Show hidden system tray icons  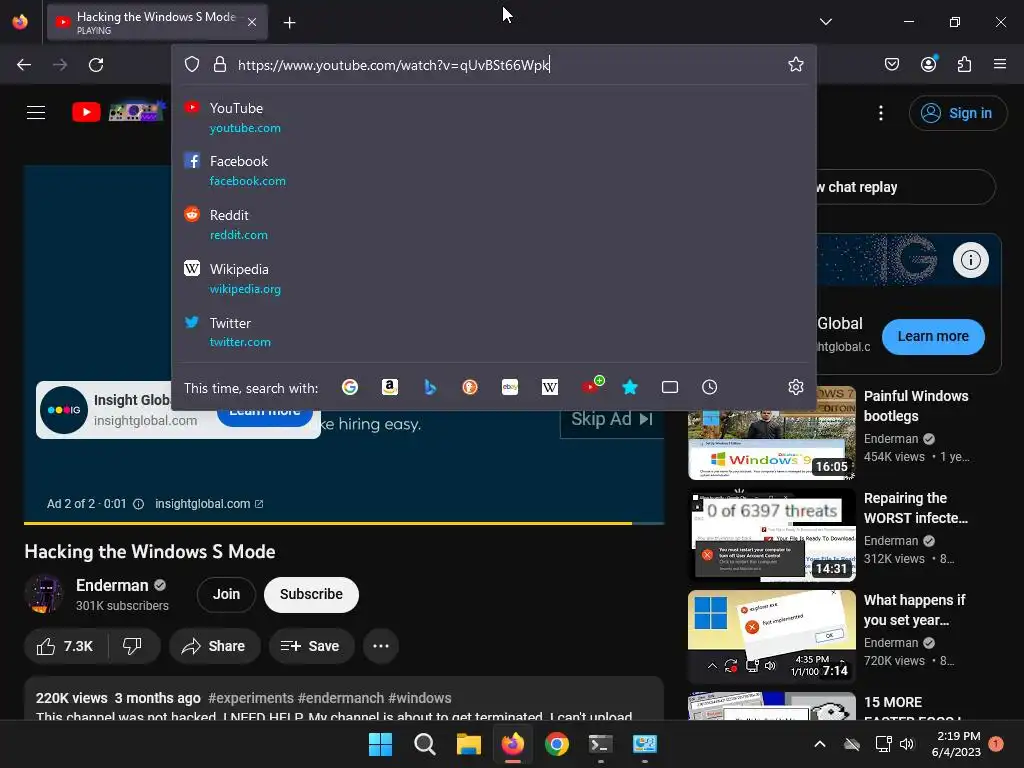point(820,744)
